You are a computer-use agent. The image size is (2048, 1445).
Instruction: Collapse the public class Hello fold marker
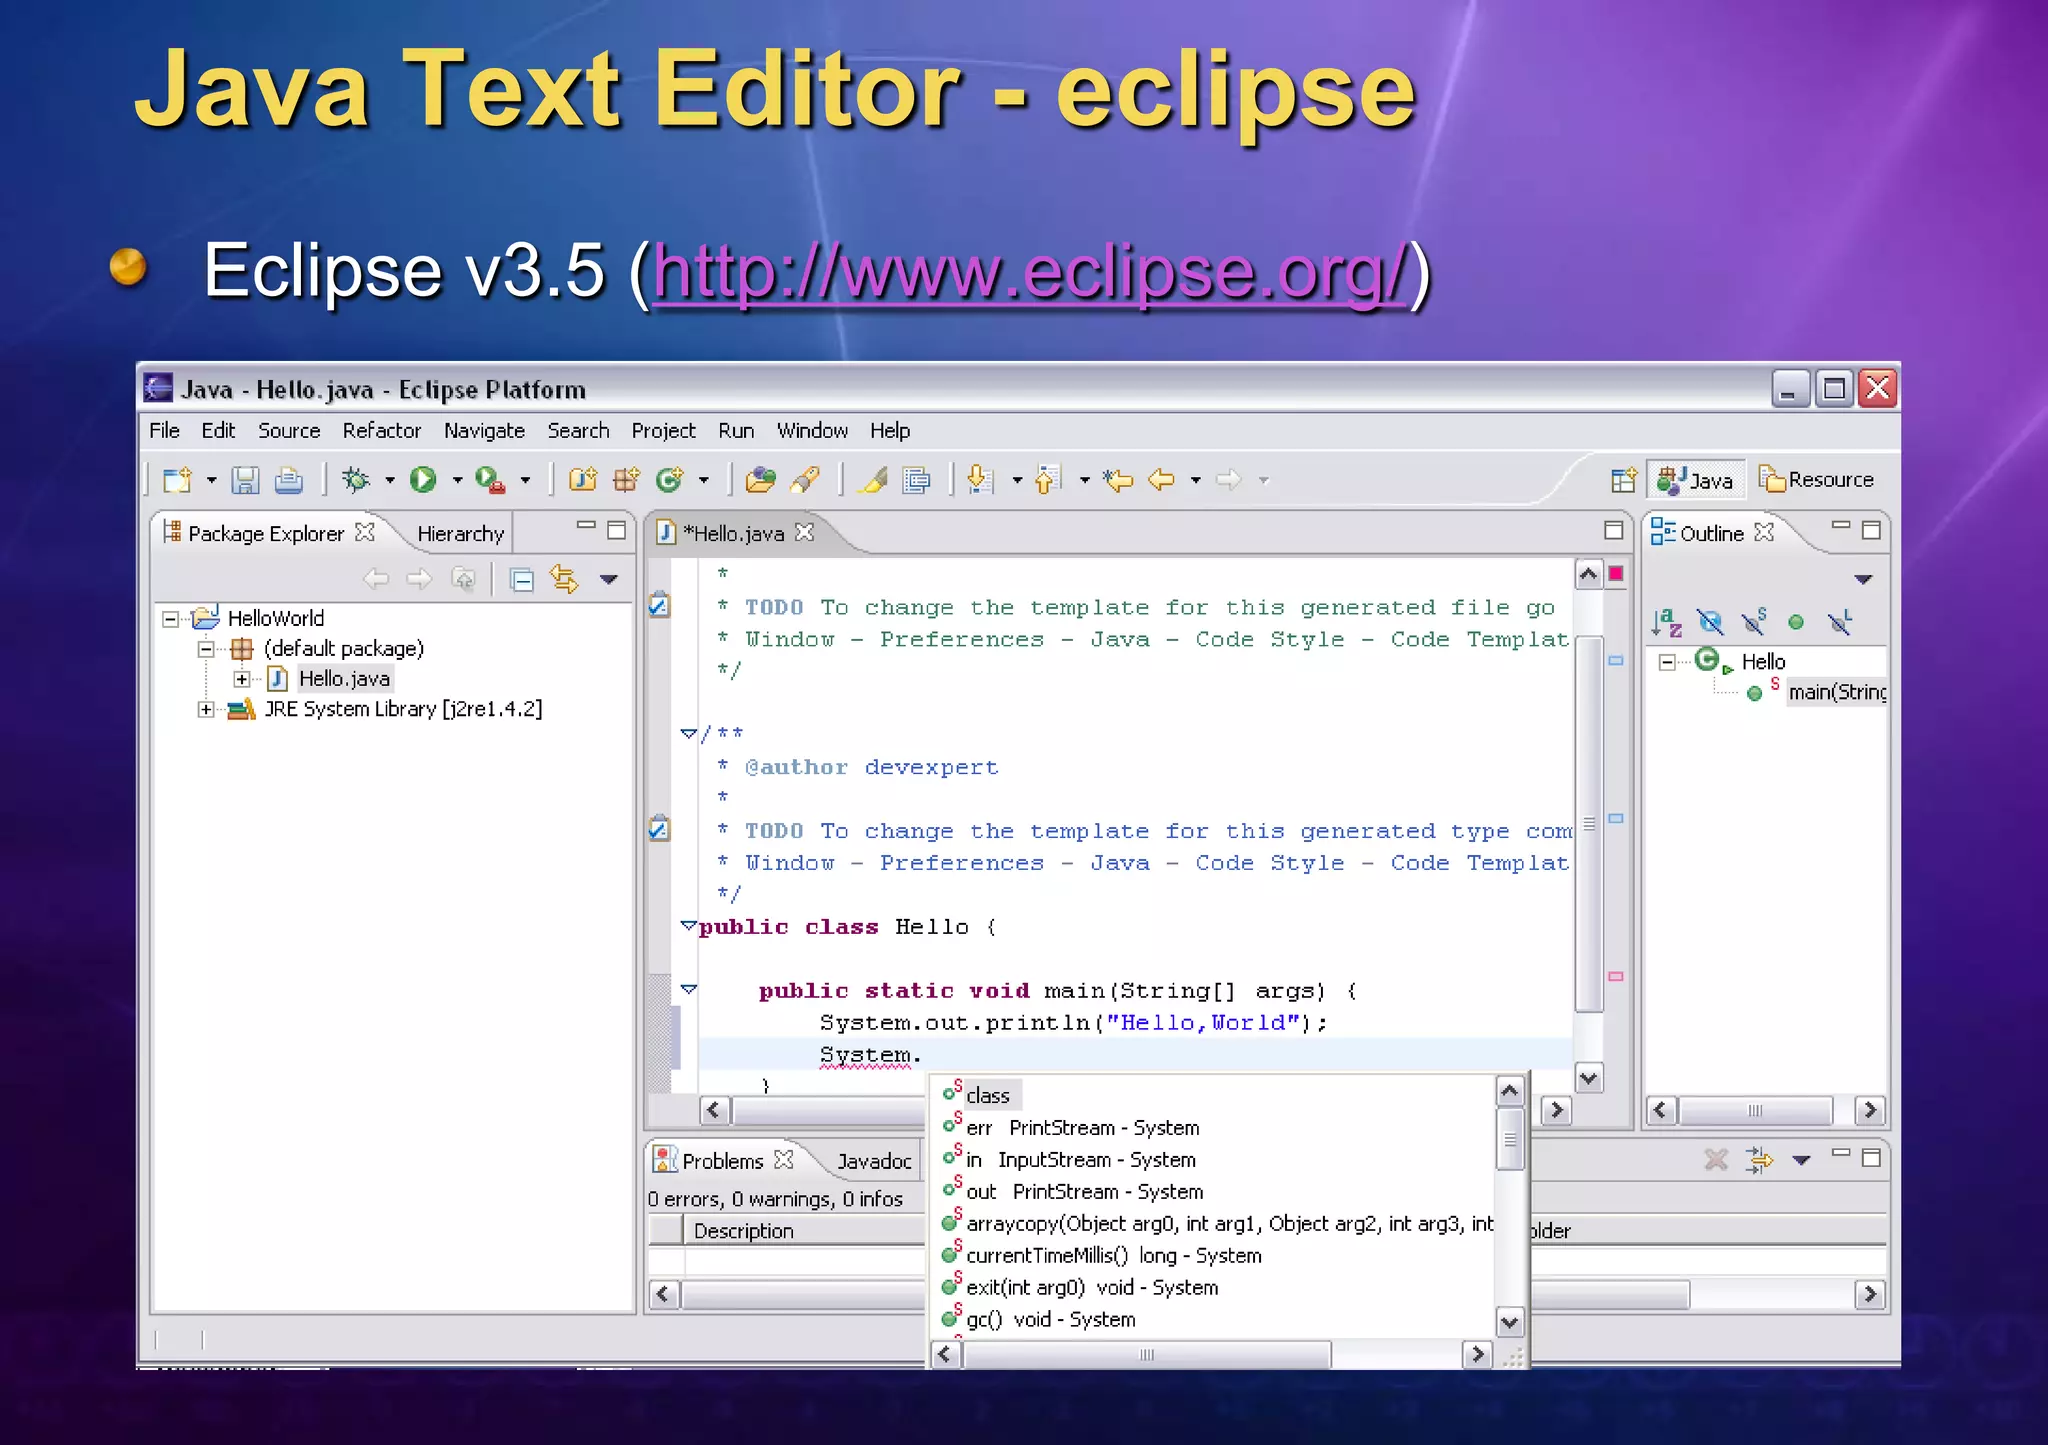[x=688, y=926]
